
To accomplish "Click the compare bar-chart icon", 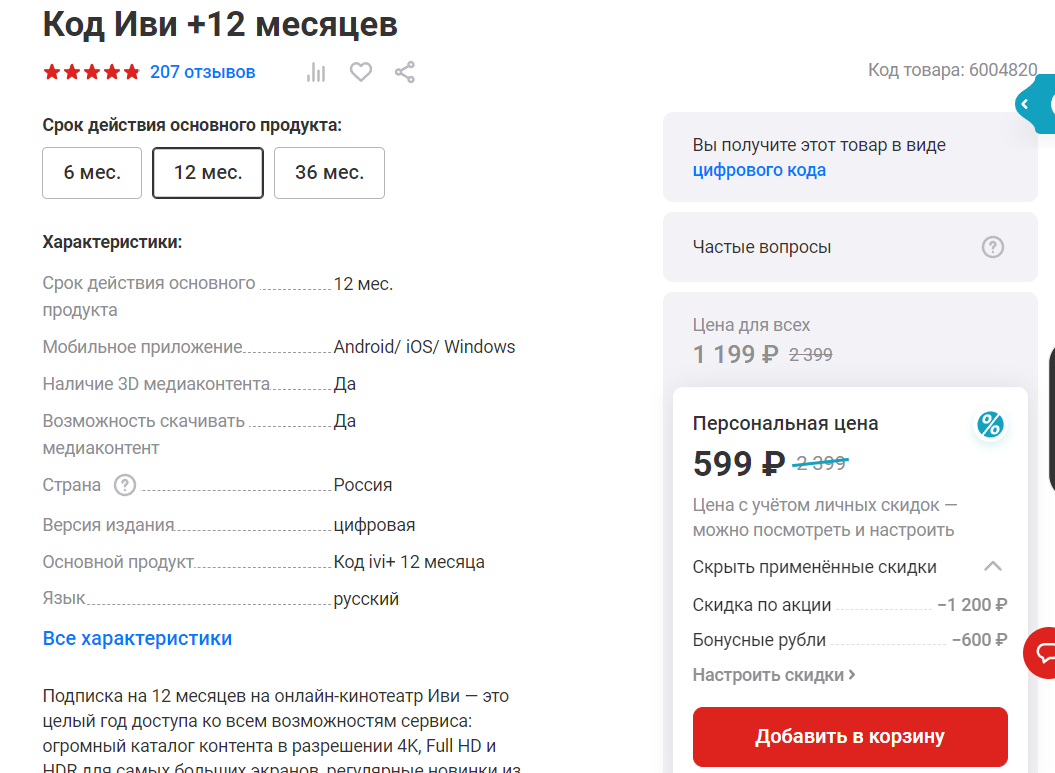I will [316, 72].
